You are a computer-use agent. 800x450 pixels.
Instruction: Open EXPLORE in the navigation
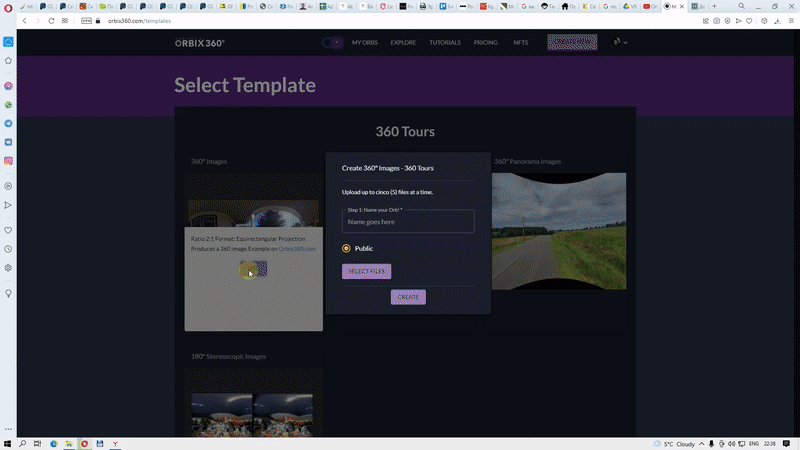[403, 42]
